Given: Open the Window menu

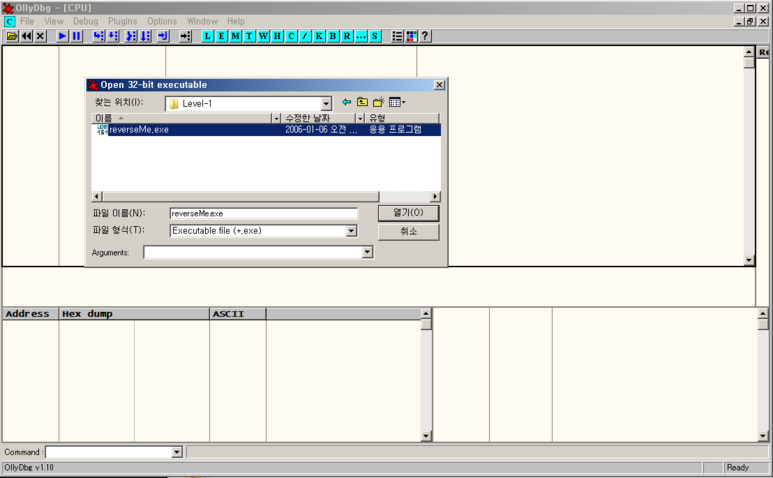Looking at the screenshot, I should [x=202, y=21].
